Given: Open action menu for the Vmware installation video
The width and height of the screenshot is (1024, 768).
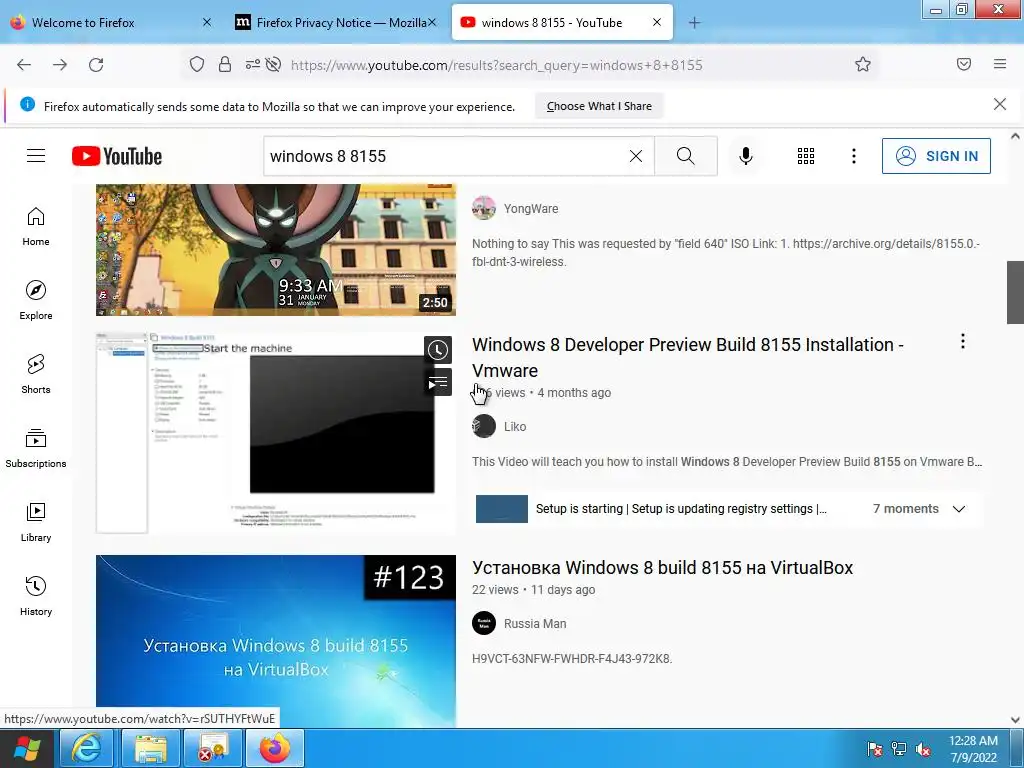Looking at the screenshot, I should pos(963,342).
